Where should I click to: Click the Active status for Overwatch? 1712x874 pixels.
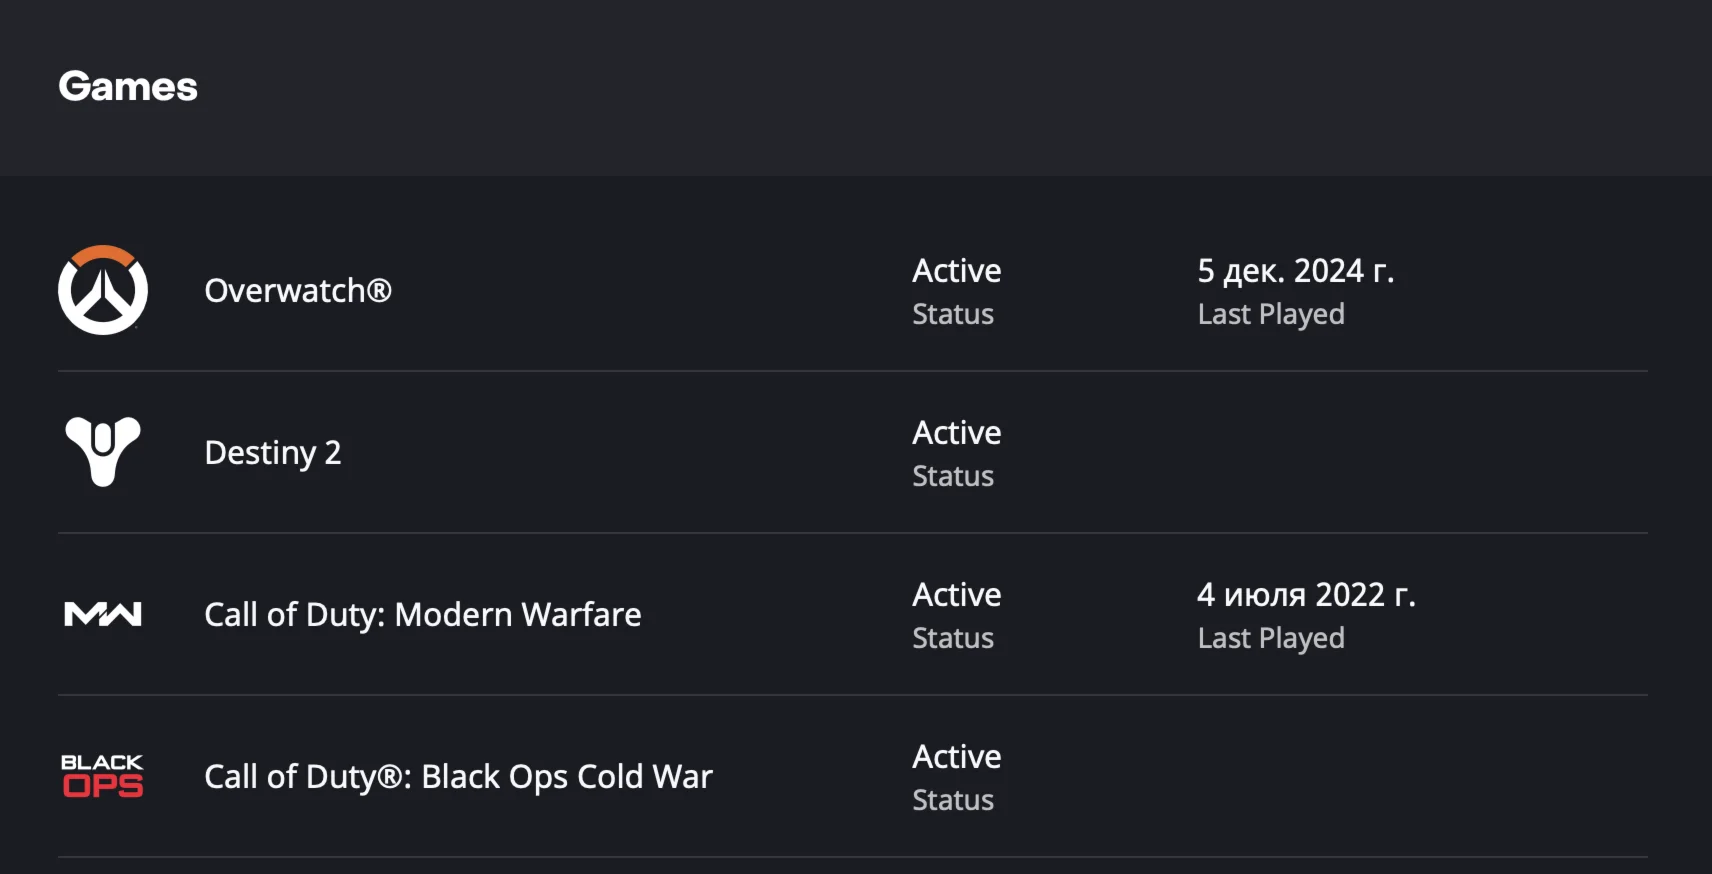956,270
